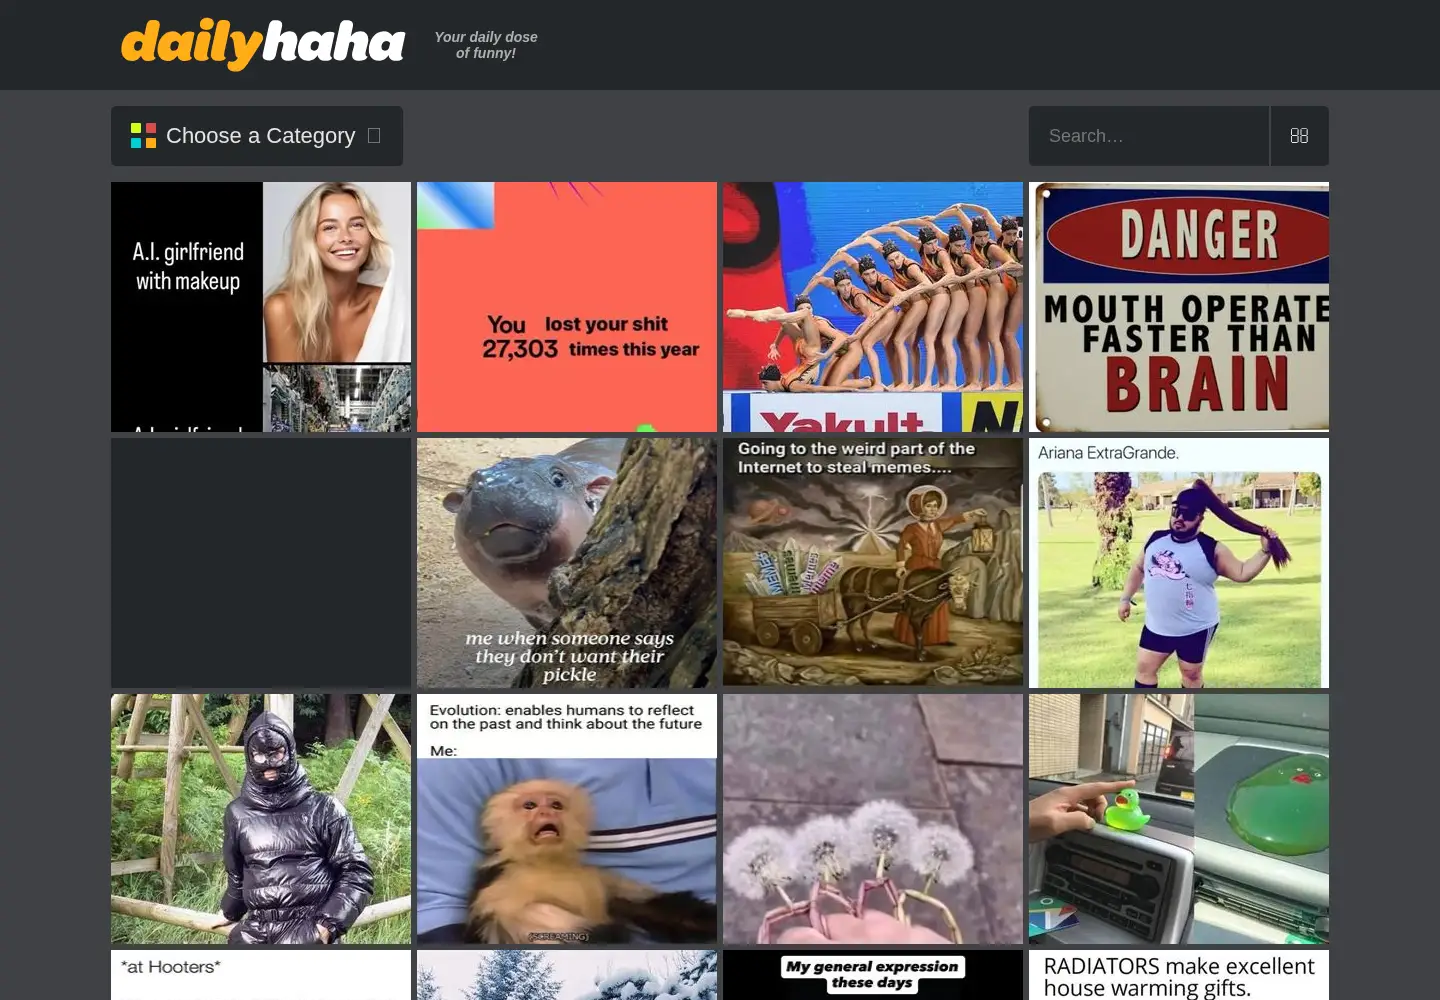This screenshot has height=1000, width=1440.
Task: Click the colorful category grid icon
Action: coord(144,136)
